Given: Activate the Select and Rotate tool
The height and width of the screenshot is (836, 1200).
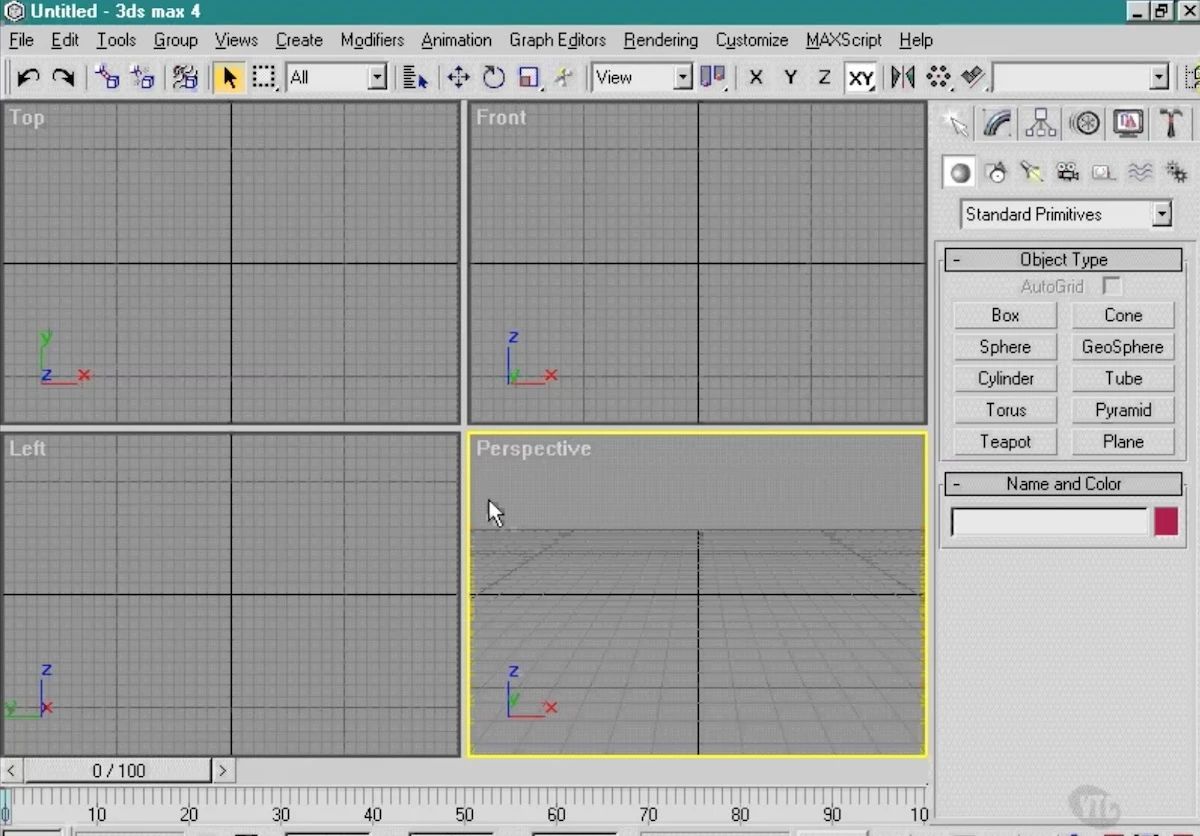Looking at the screenshot, I should tap(493, 77).
